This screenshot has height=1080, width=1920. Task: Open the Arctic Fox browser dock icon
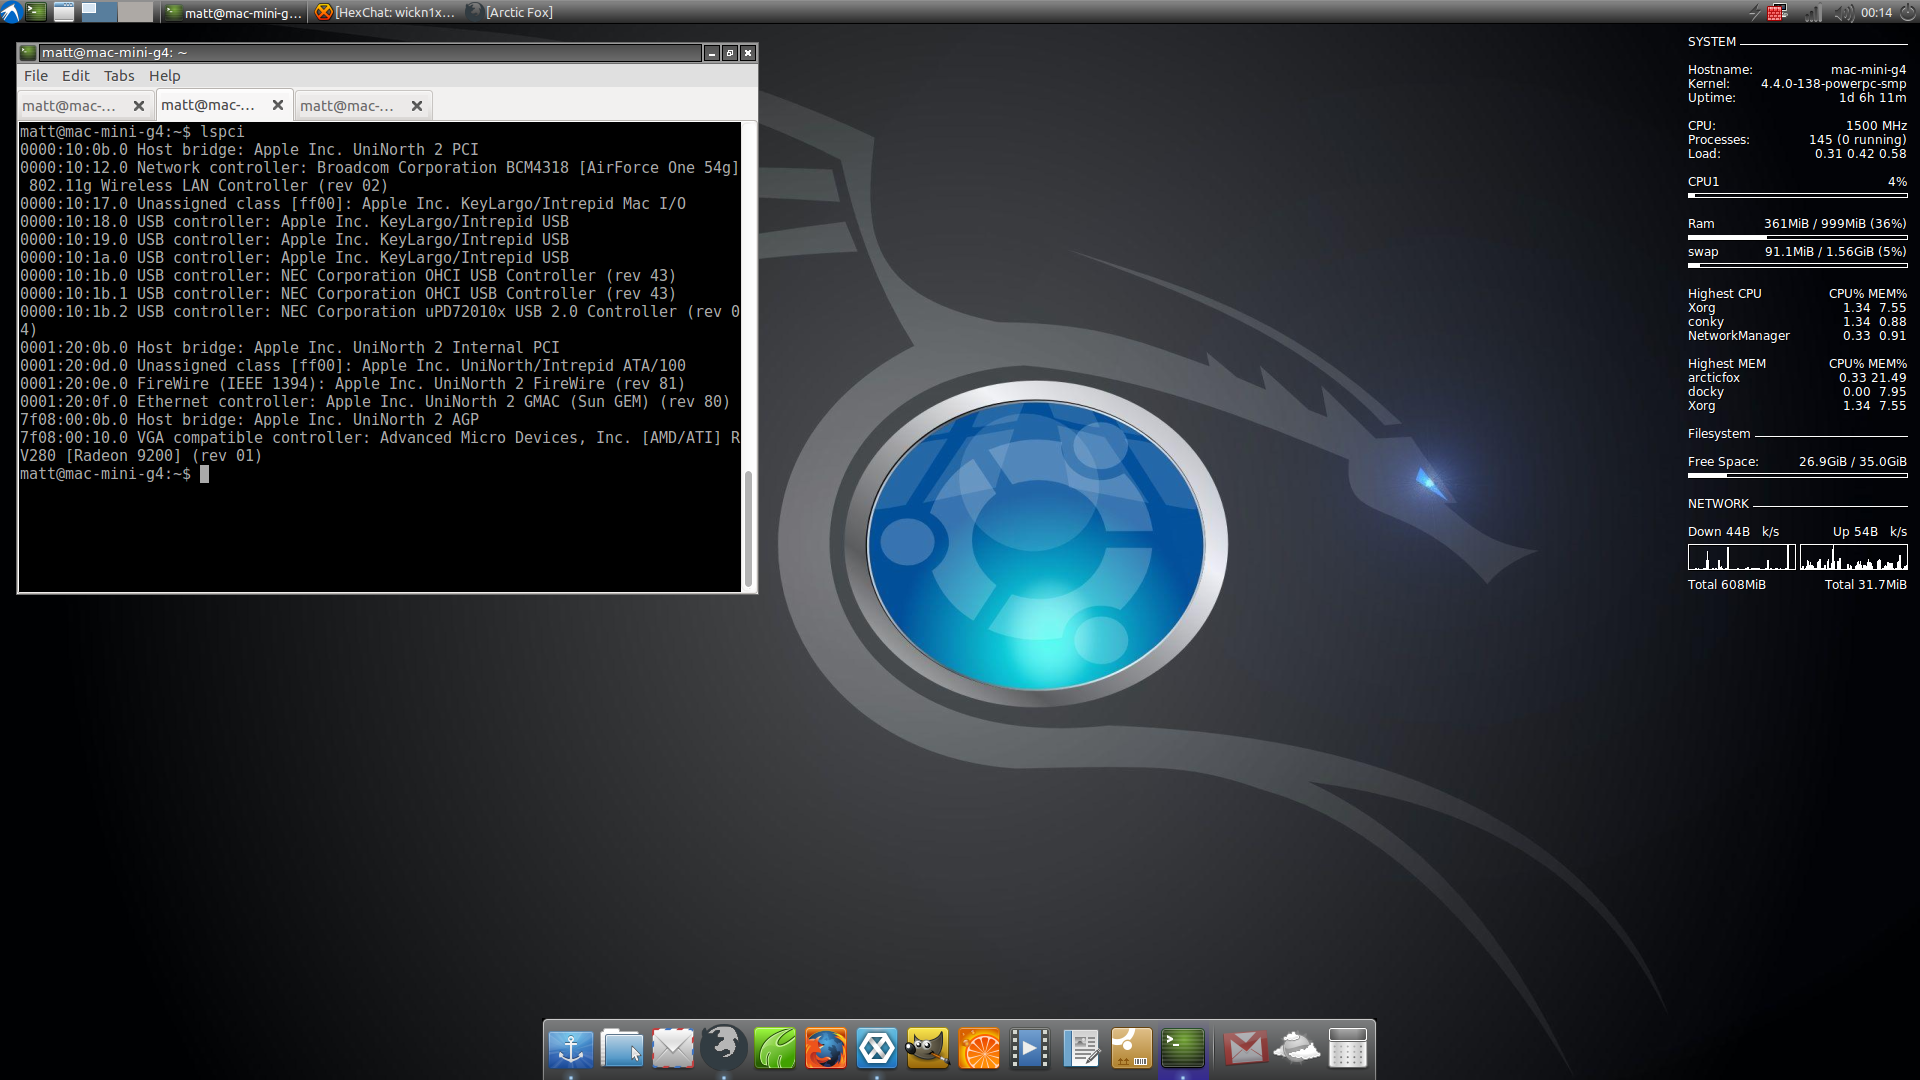pos(724,1047)
